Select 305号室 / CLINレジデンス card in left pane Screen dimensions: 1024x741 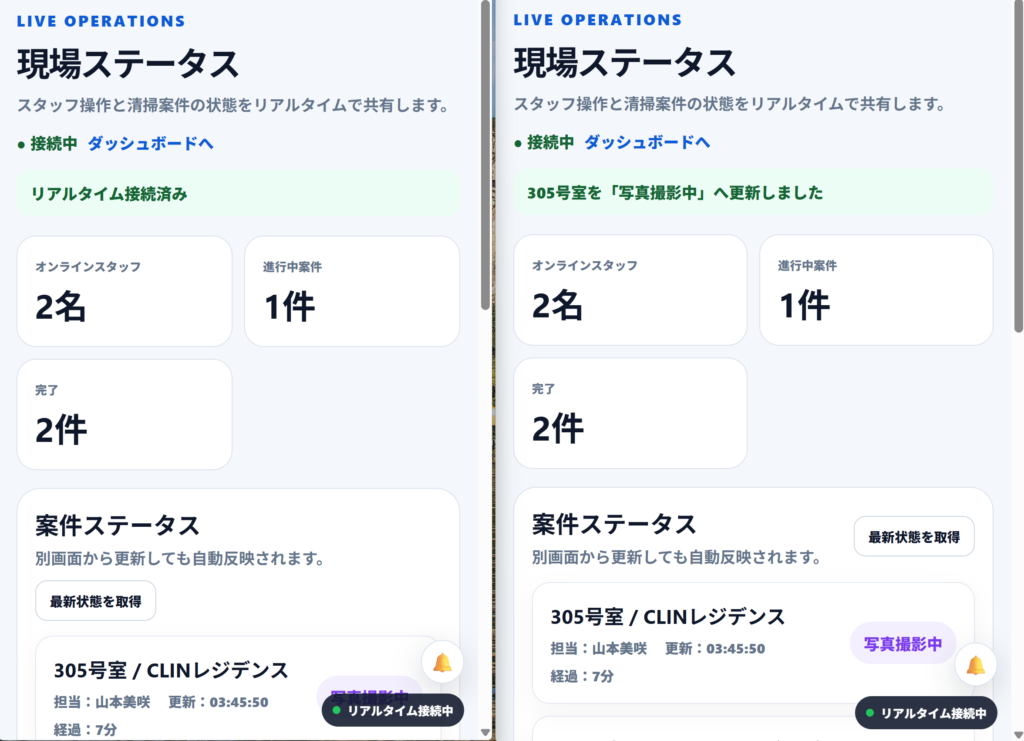pyautogui.click(x=238, y=688)
